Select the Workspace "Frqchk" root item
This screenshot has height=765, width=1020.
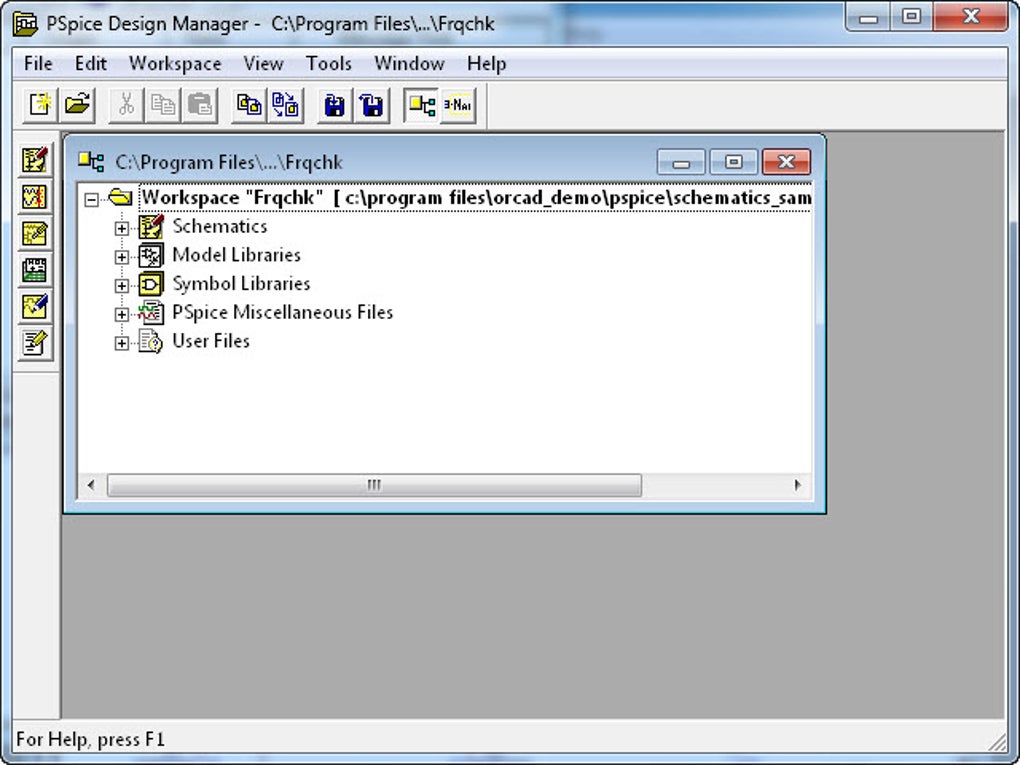476,198
